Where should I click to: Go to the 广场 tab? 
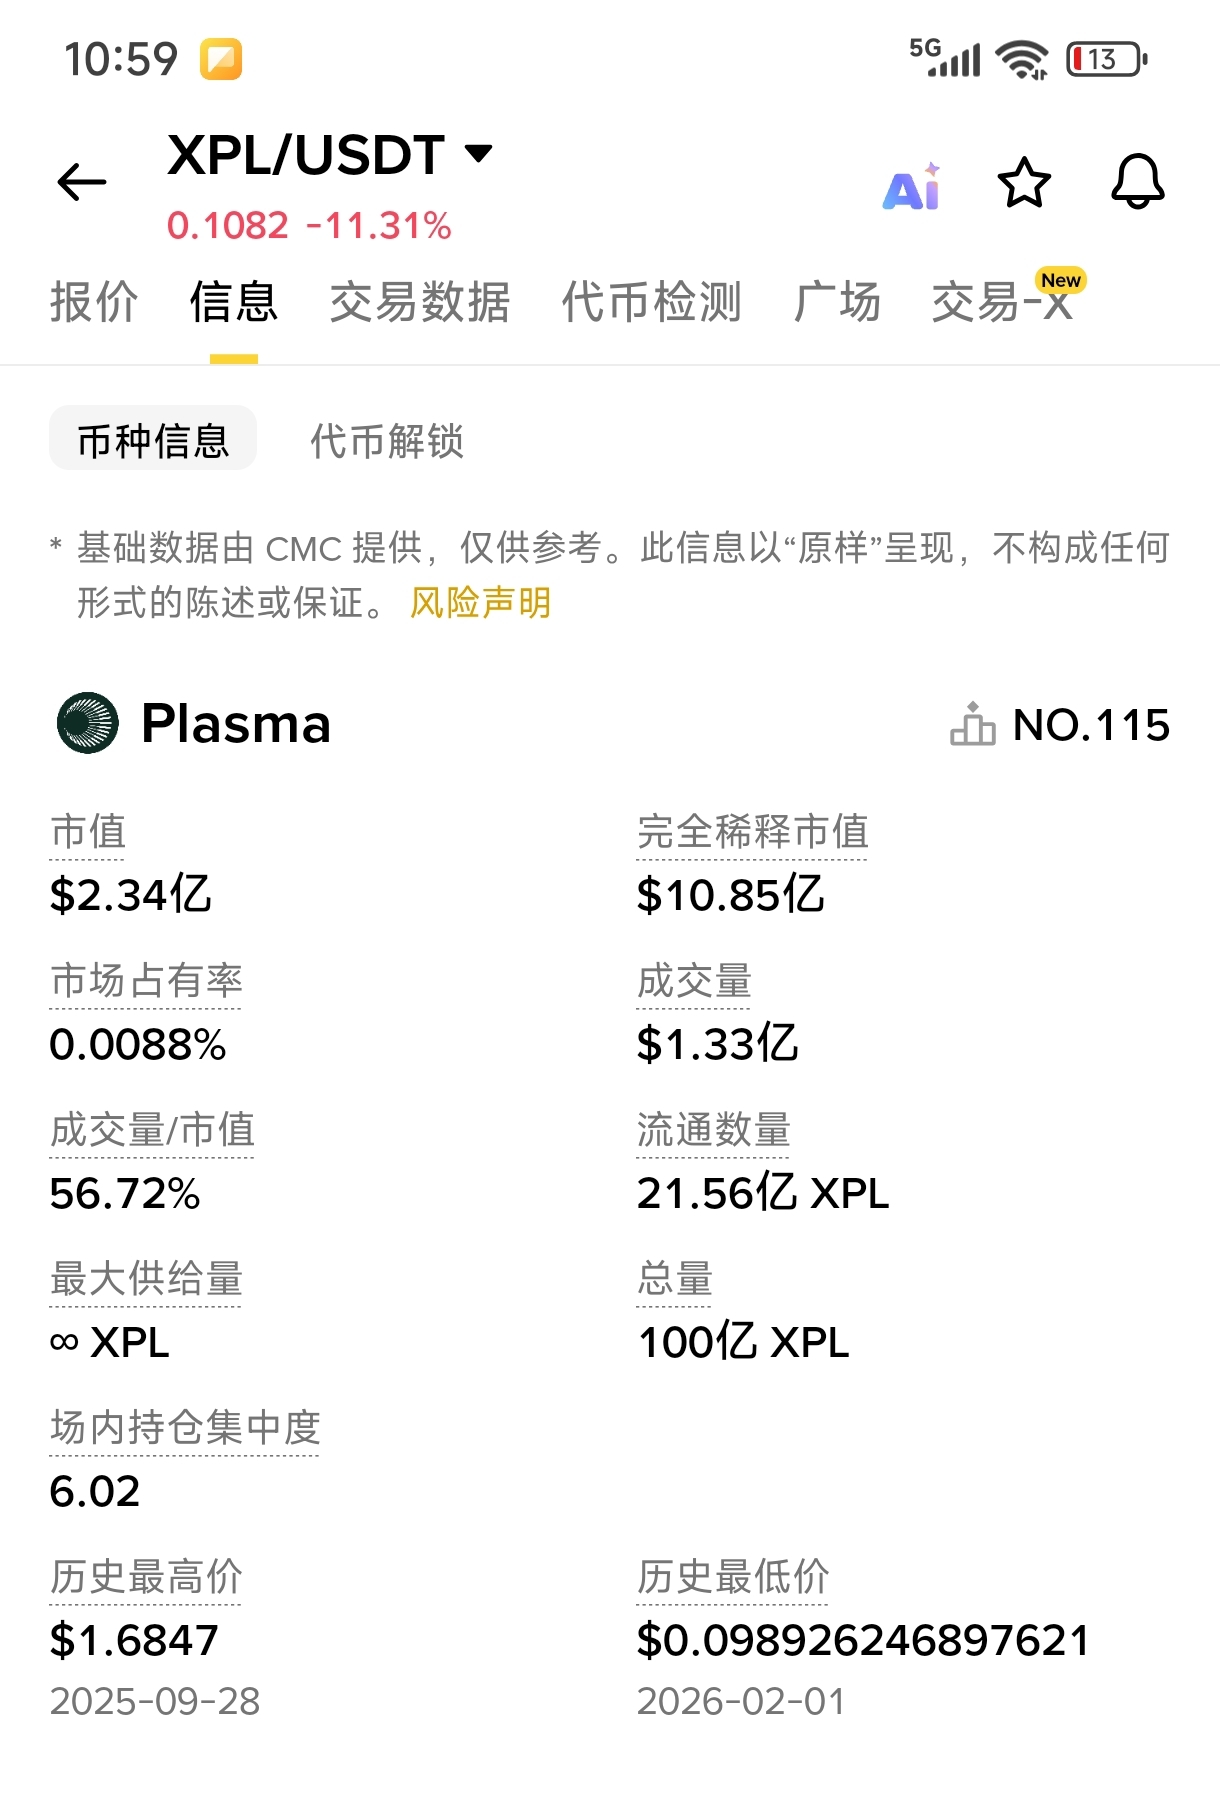837,302
